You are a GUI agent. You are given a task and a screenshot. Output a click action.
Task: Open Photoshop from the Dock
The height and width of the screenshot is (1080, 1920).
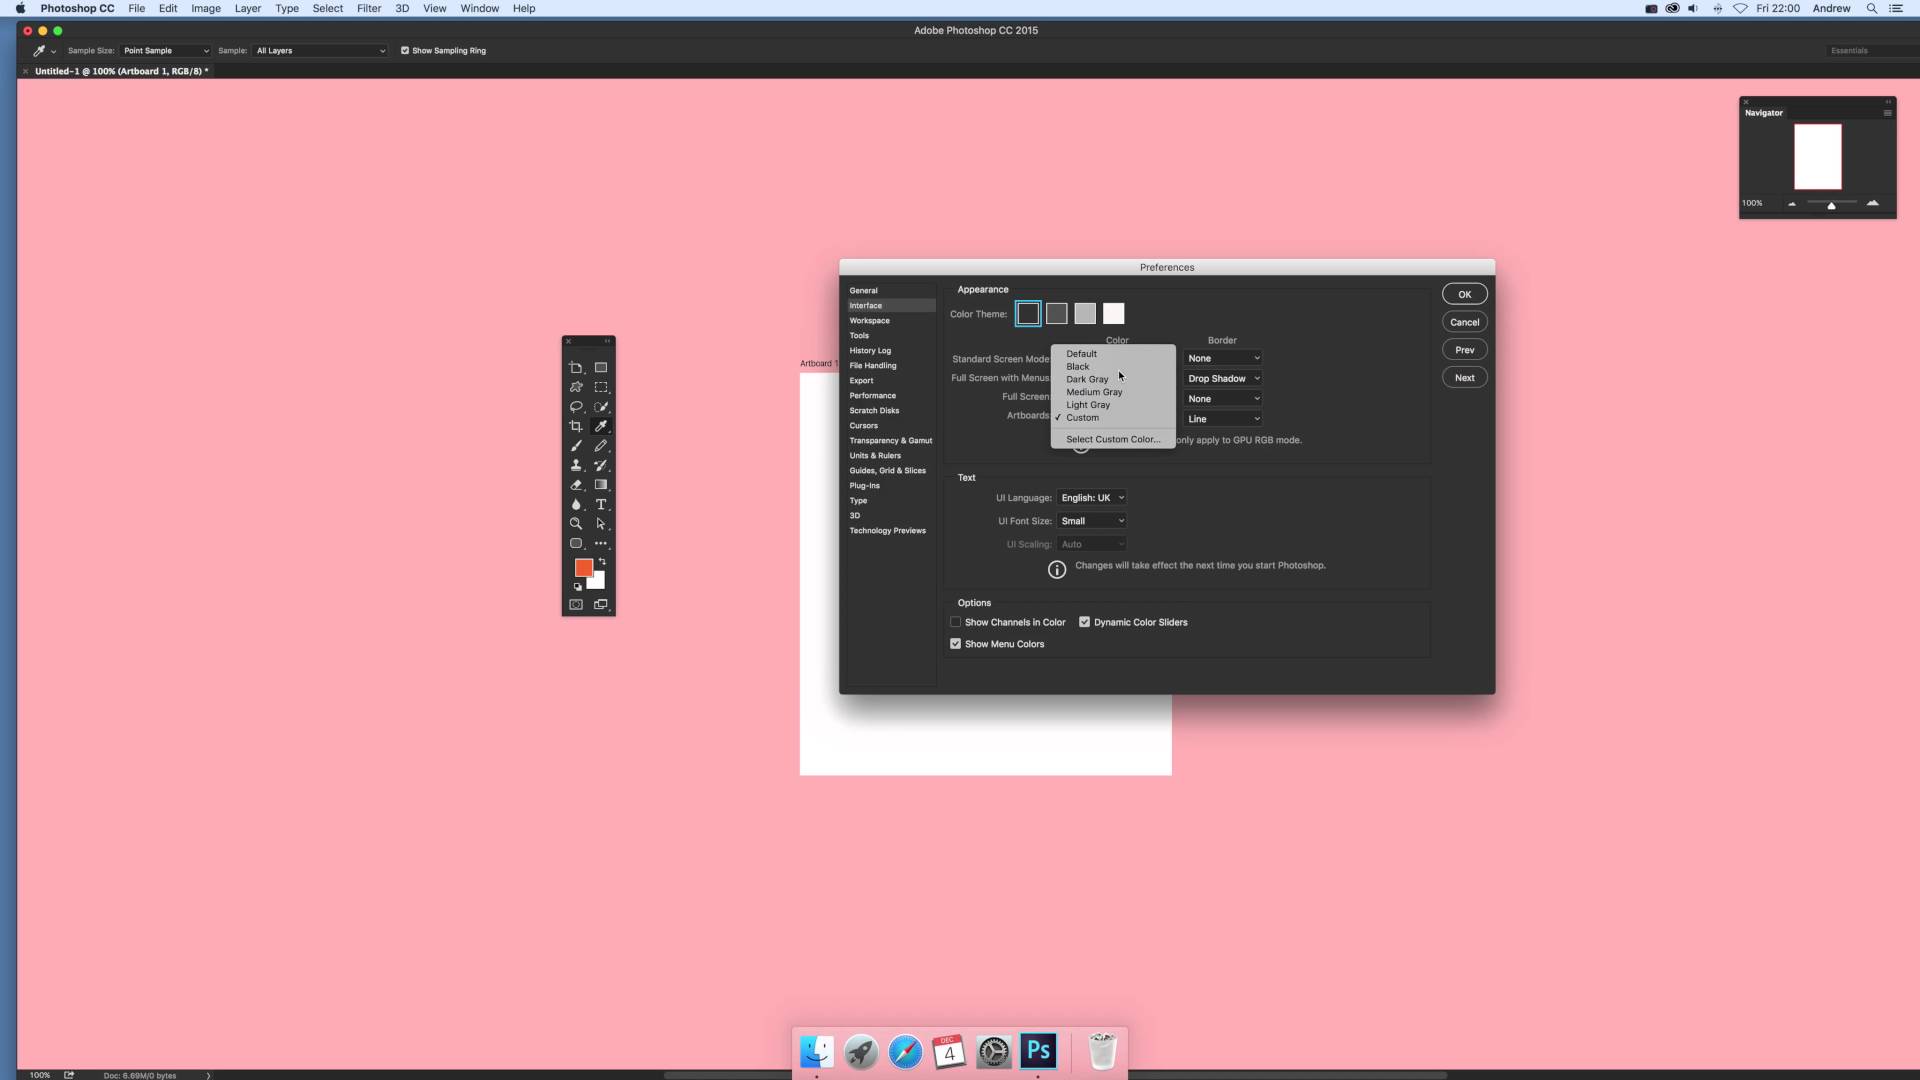point(1037,1051)
